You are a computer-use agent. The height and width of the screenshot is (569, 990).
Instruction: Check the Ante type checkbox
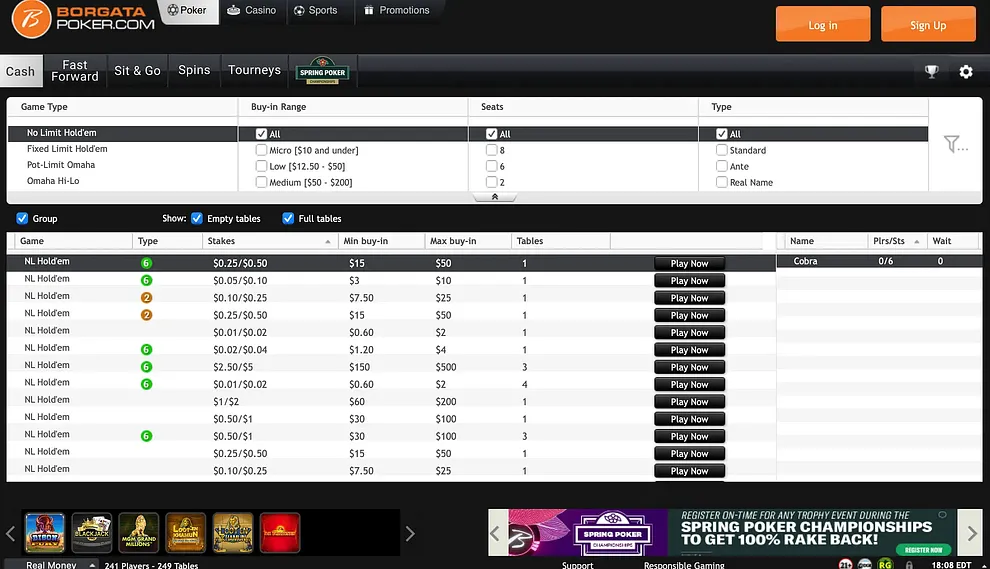coord(722,166)
